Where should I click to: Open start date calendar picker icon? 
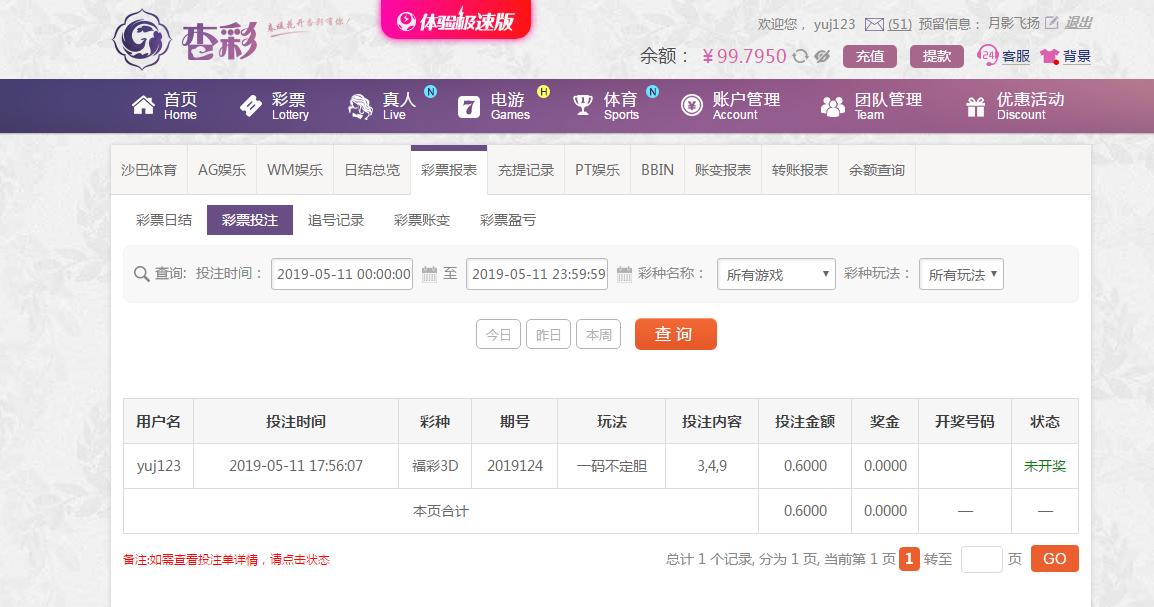[430, 274]
